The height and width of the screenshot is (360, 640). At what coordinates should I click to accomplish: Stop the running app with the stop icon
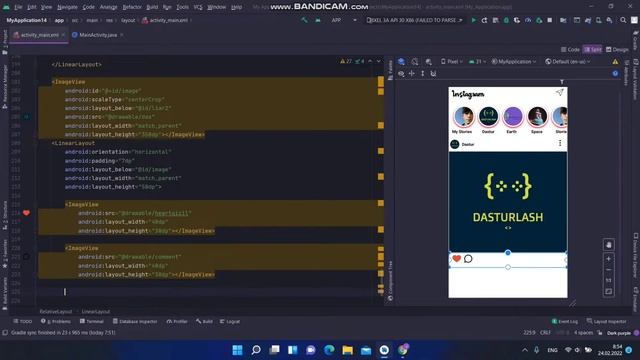tap(550, 20)
